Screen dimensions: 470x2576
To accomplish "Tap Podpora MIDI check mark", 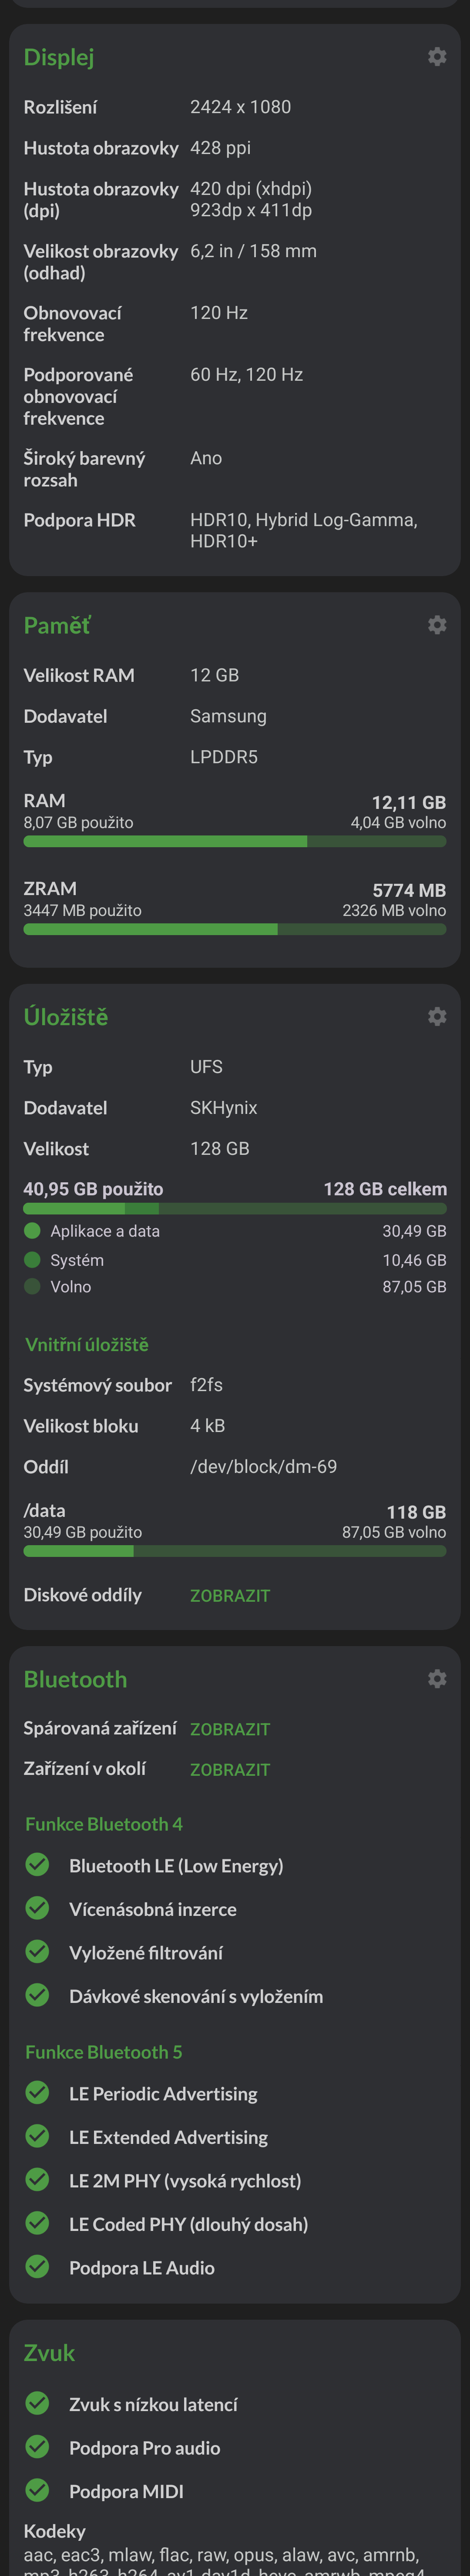I will click(x=37, y=2490).
